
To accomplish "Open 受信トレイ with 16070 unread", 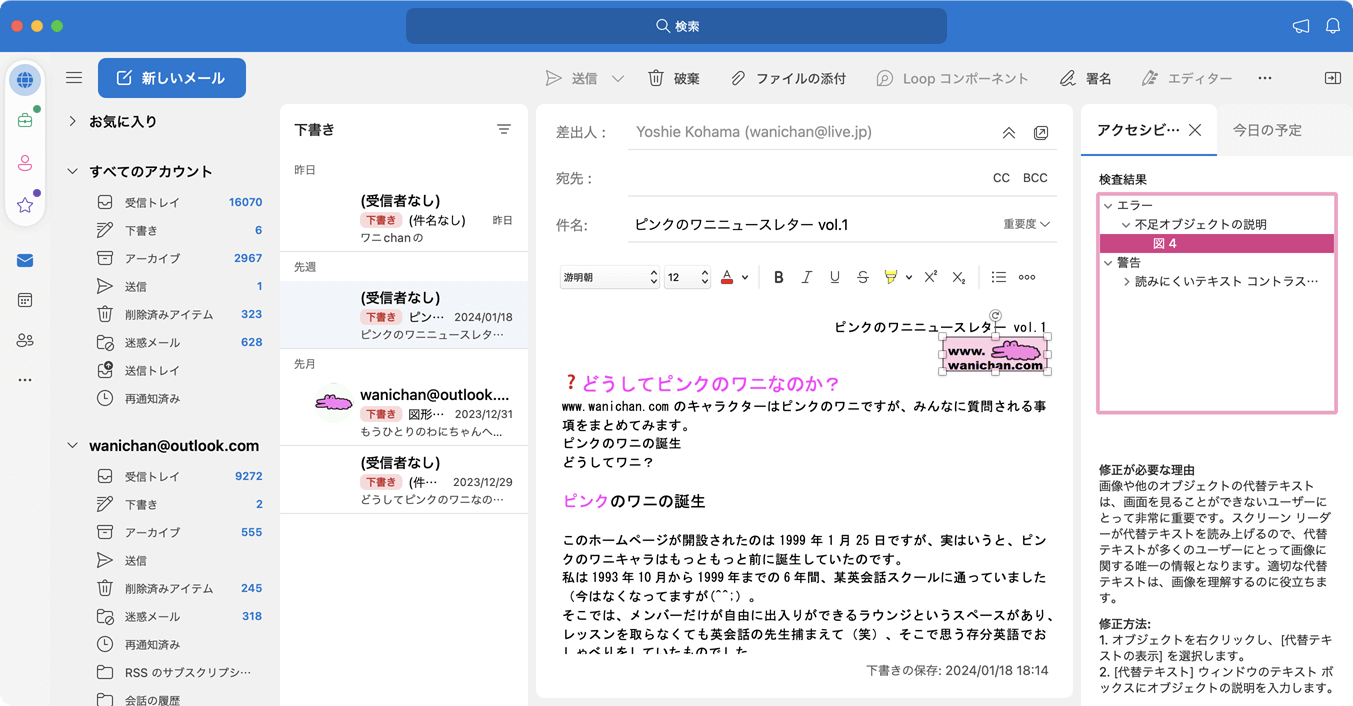I will click(x=178, y=202).
